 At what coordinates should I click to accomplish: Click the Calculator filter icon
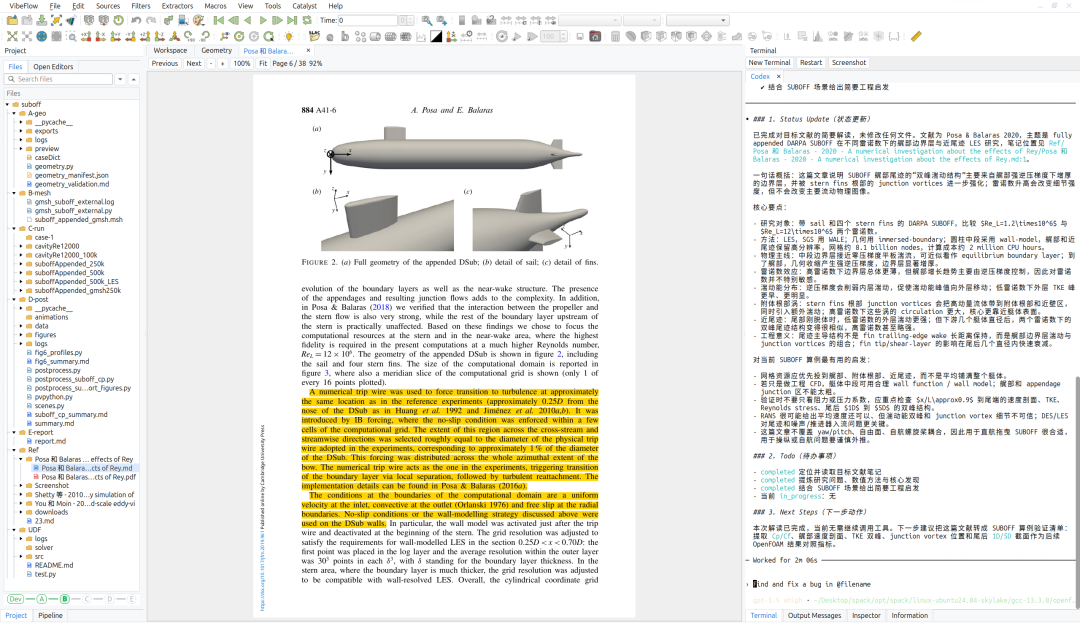615,37
